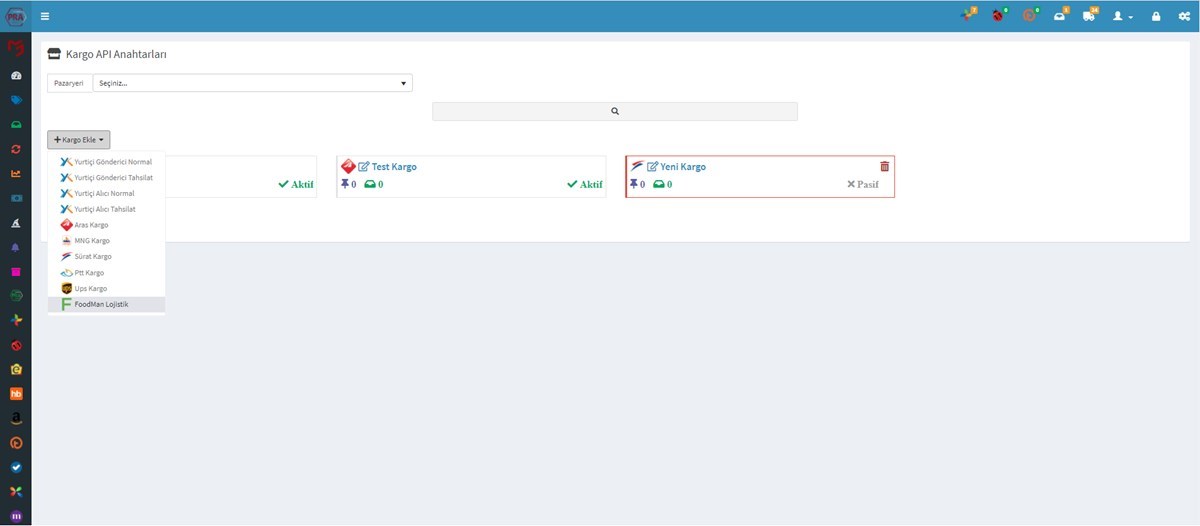Open the yellow e-bag marketplace sidebar icon
This screenshot has width=1200, height=526.
(16, 369)
